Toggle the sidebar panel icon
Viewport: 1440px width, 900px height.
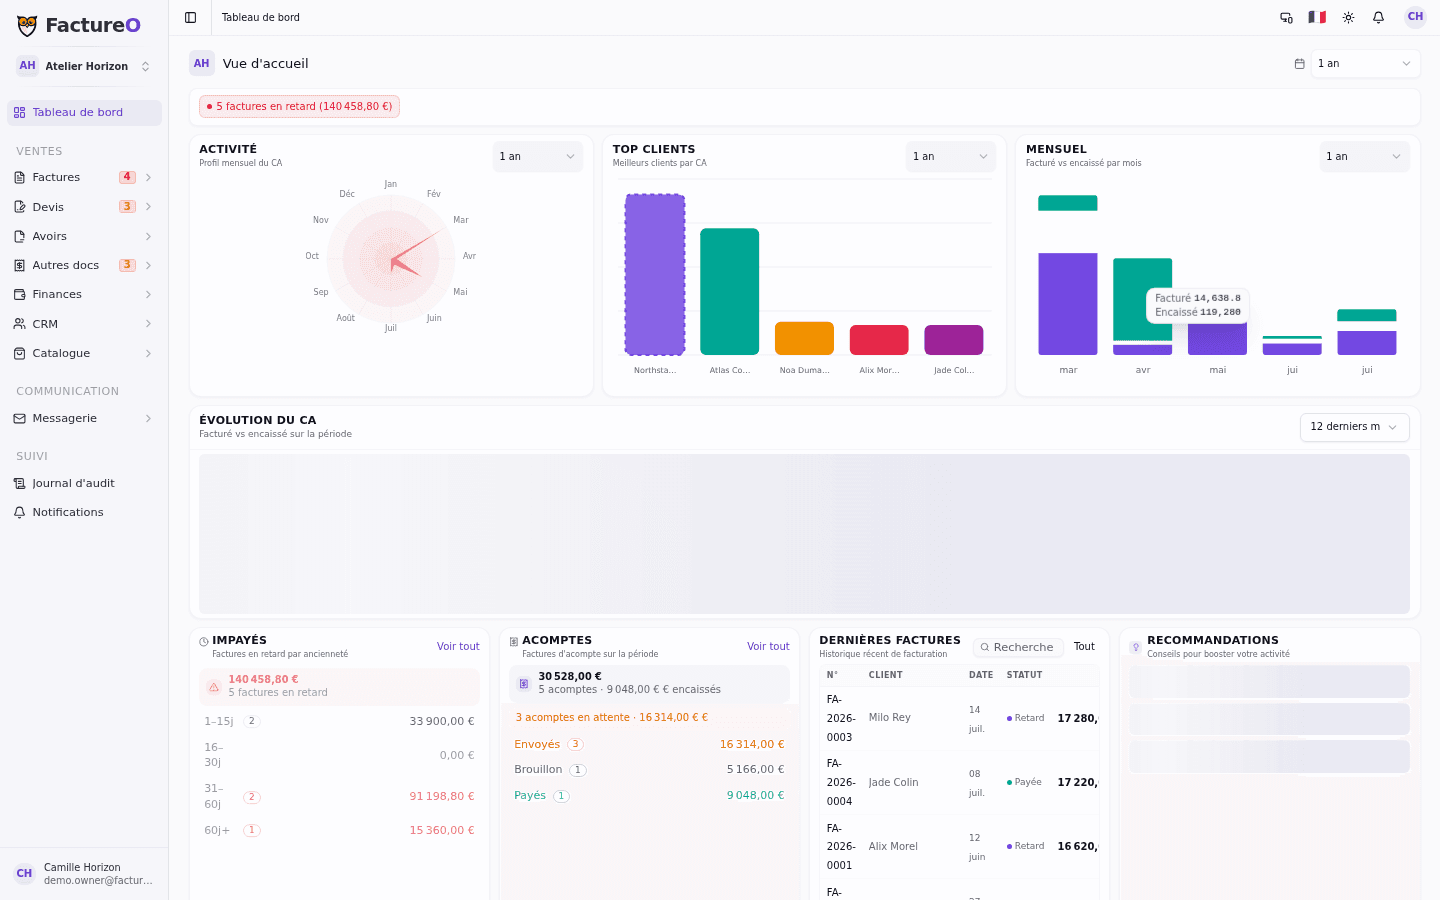pos(191,17)
